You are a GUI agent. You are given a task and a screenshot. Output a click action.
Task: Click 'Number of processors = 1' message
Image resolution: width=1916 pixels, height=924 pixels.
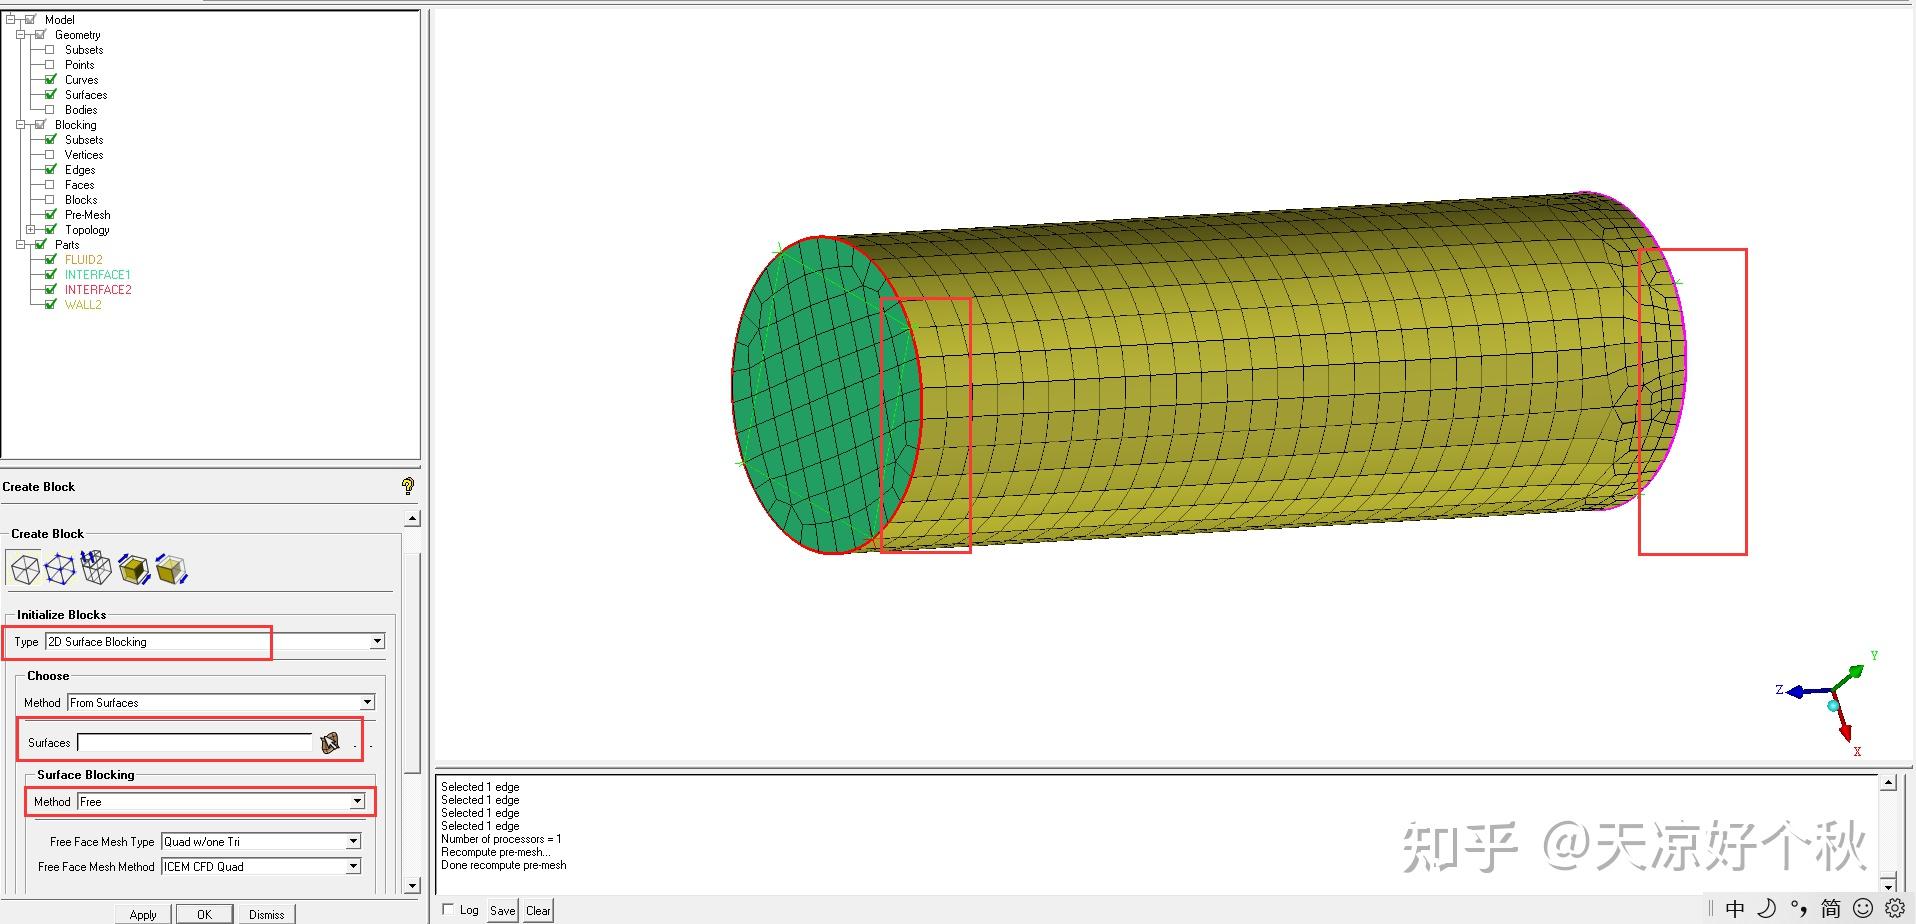point(501,839)
